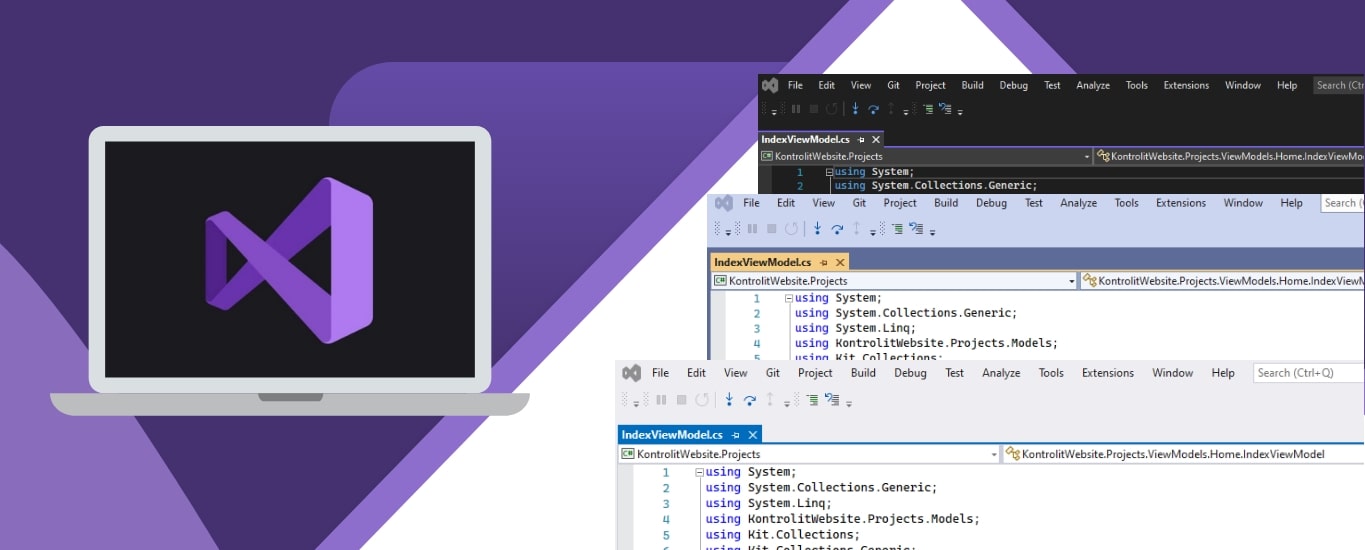Collapse using-block at line 1 in dark window
Image resolution: width=1365 pixels, height=550 pixels.
coord(829,173)
